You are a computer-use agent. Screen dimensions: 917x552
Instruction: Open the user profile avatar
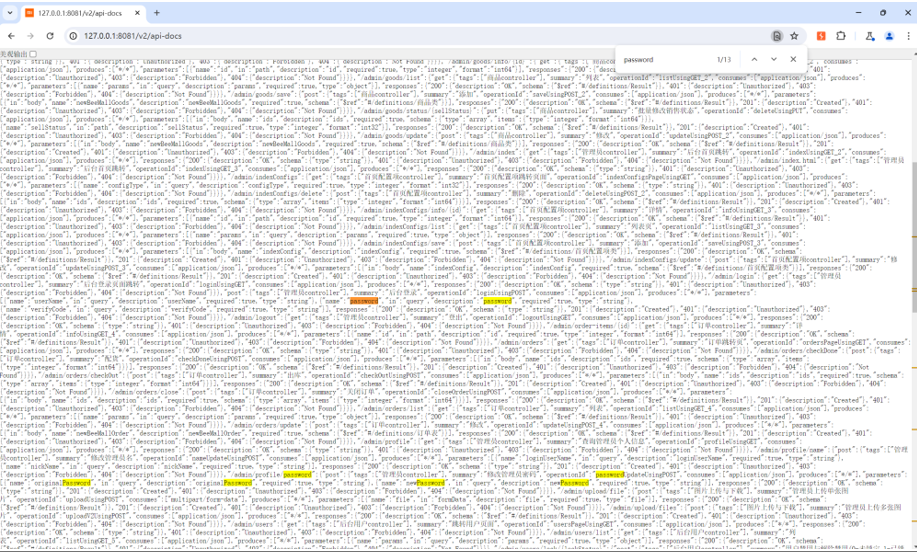coord(889,36)
